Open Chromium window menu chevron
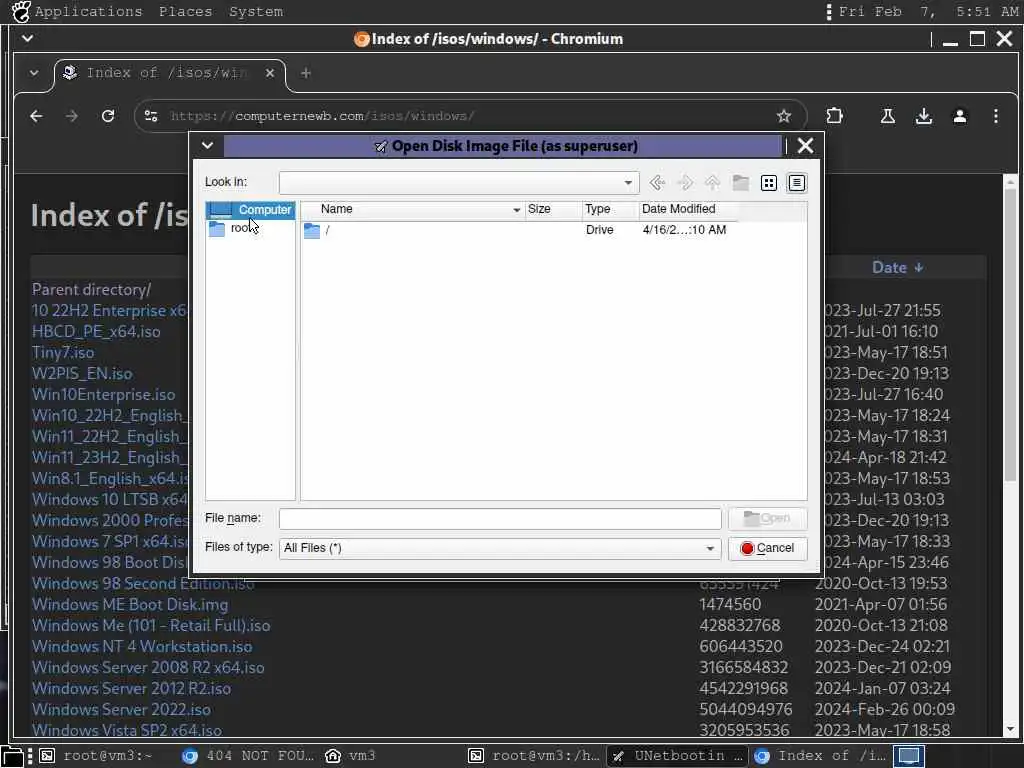1024x768 pixels. tap(27, 39)
